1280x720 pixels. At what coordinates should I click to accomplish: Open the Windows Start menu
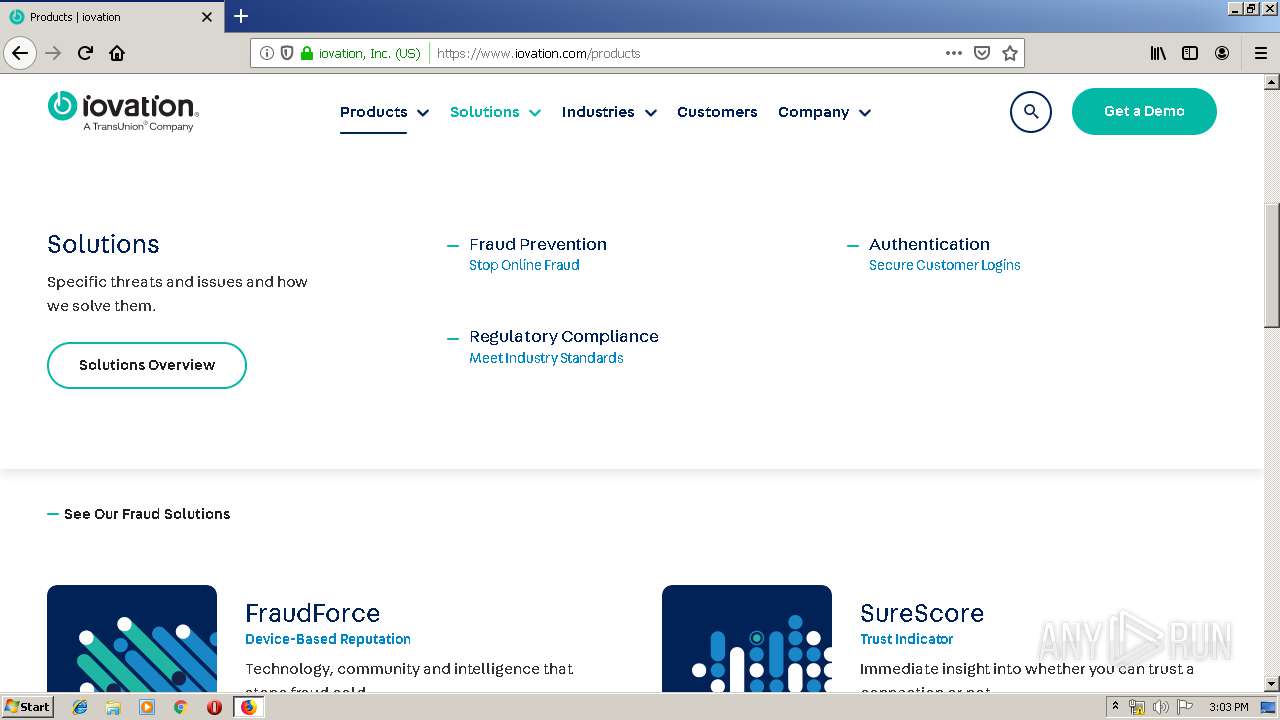(27, 707)
